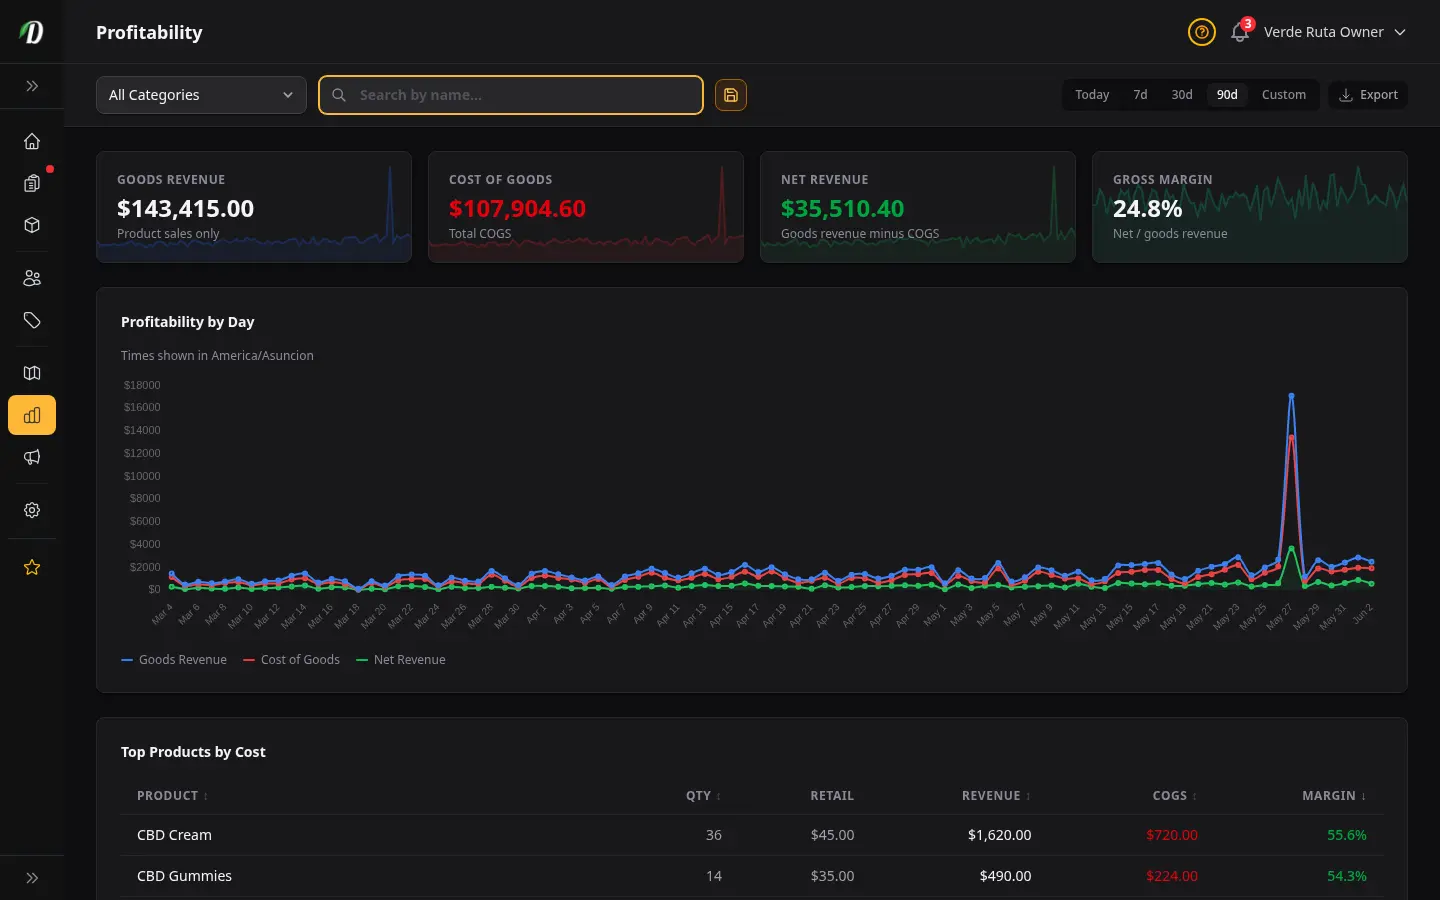The height and width of the screenshot is (900, 1440).
Task: Select the 90d date range
Action: tap(1227, 95)
